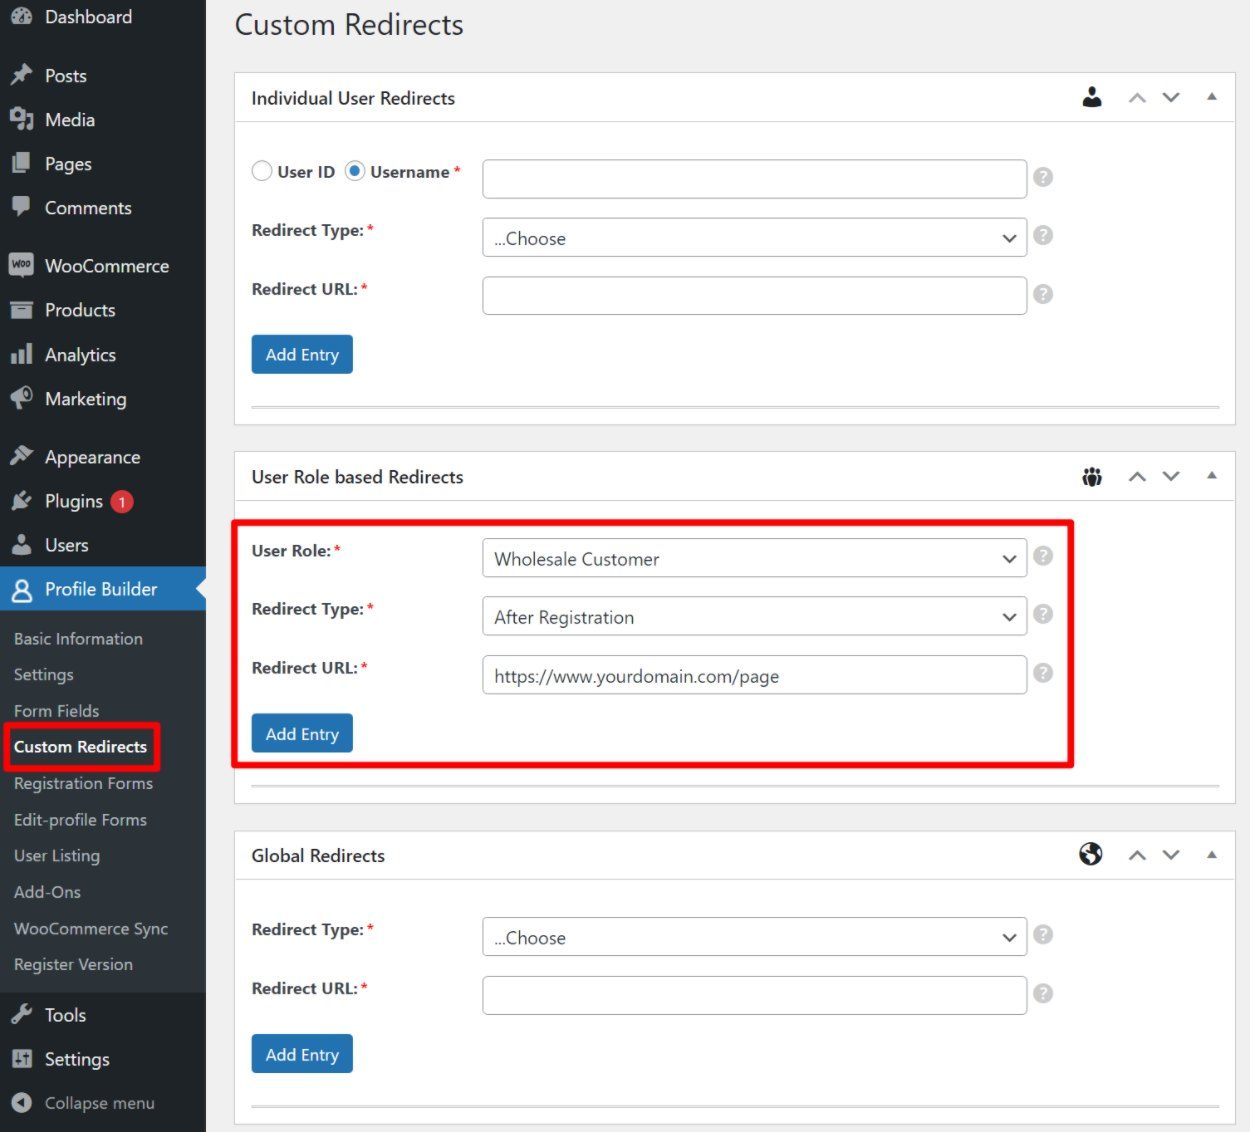This screenshot has width=1250, height=1132.
Task: Click the Individual User Redirects person icon
Action: [1092, 97]
